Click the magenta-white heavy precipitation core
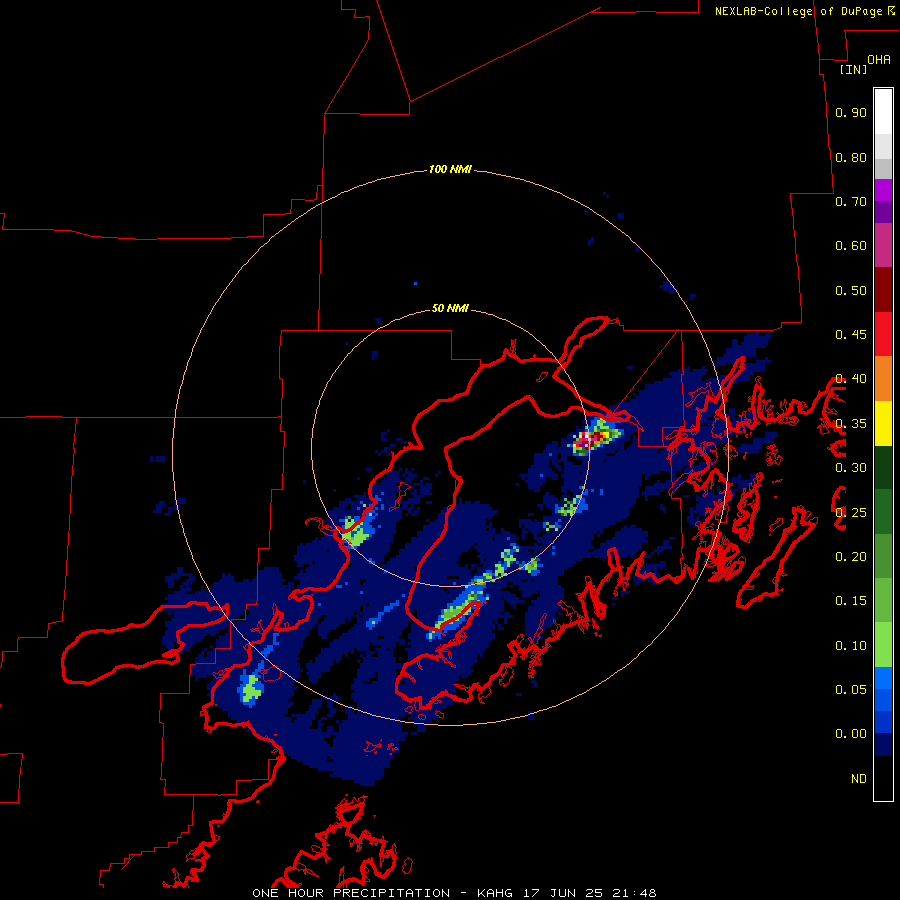This screenshot has width=900, height=900. (x=589, y=440)
